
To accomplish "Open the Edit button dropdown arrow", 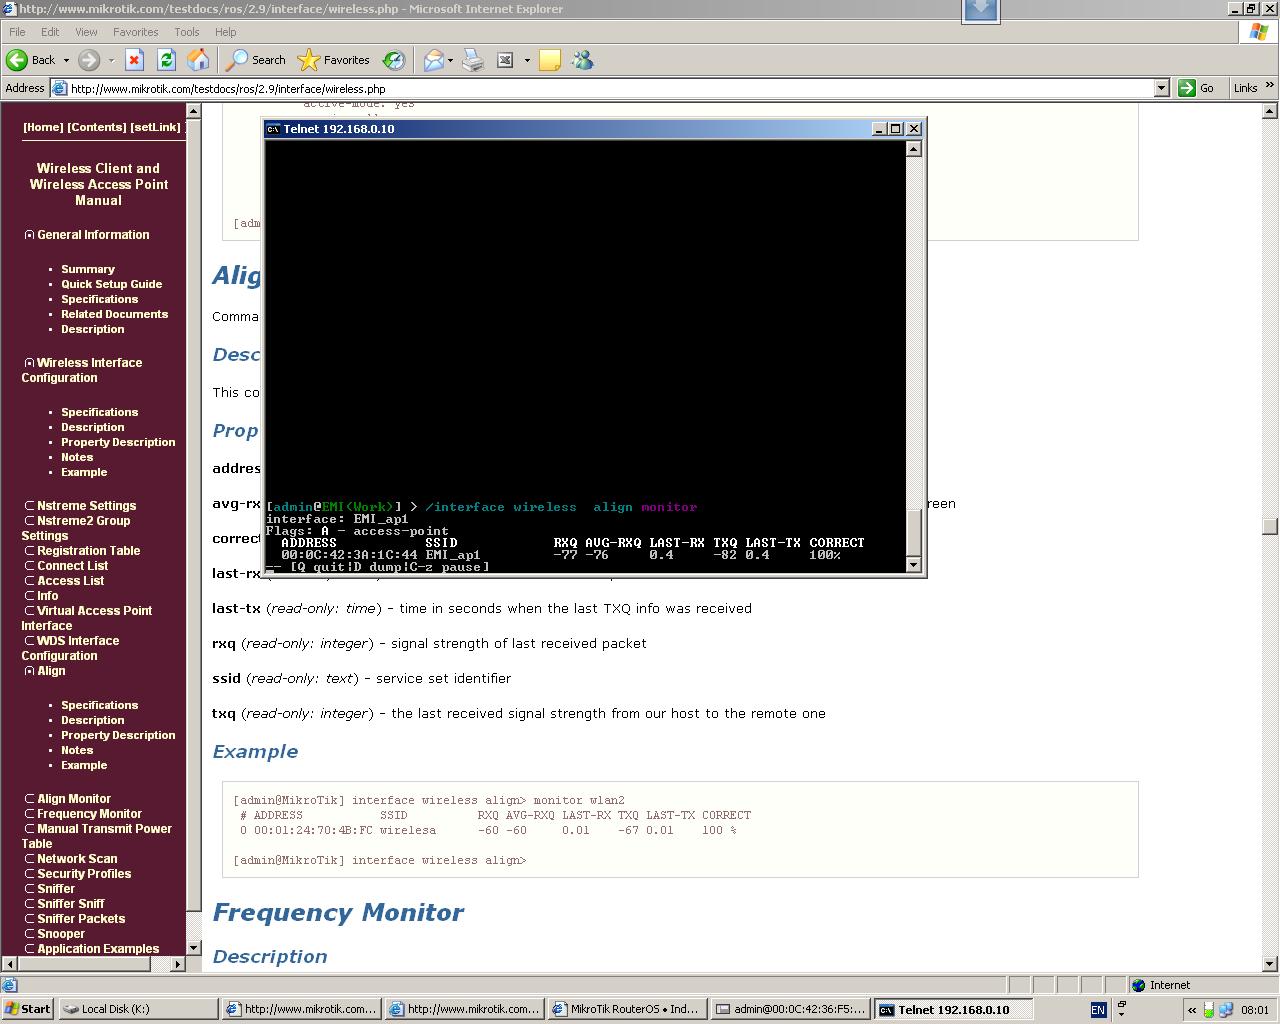I will (x=527, y=60).
